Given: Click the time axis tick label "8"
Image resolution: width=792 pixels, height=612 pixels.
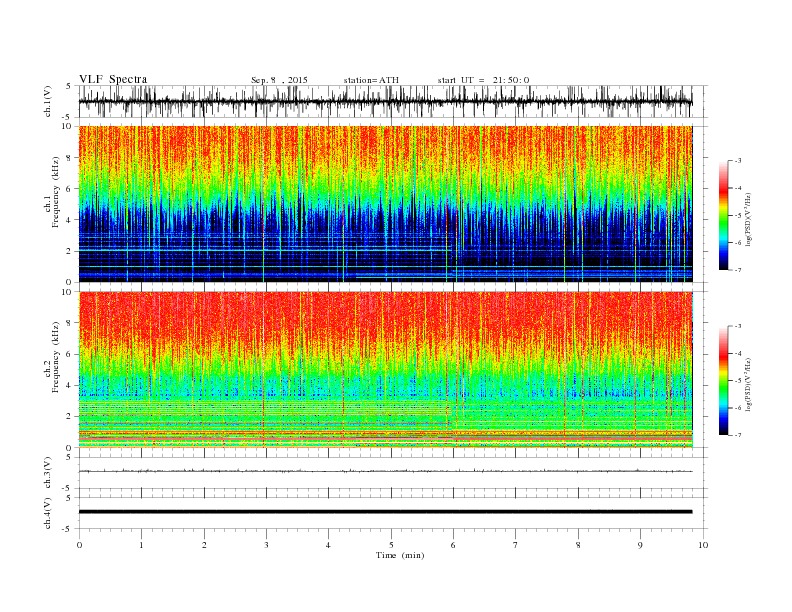Looking at the screenshot, I should pyautogui.click(x=578, y=545).
